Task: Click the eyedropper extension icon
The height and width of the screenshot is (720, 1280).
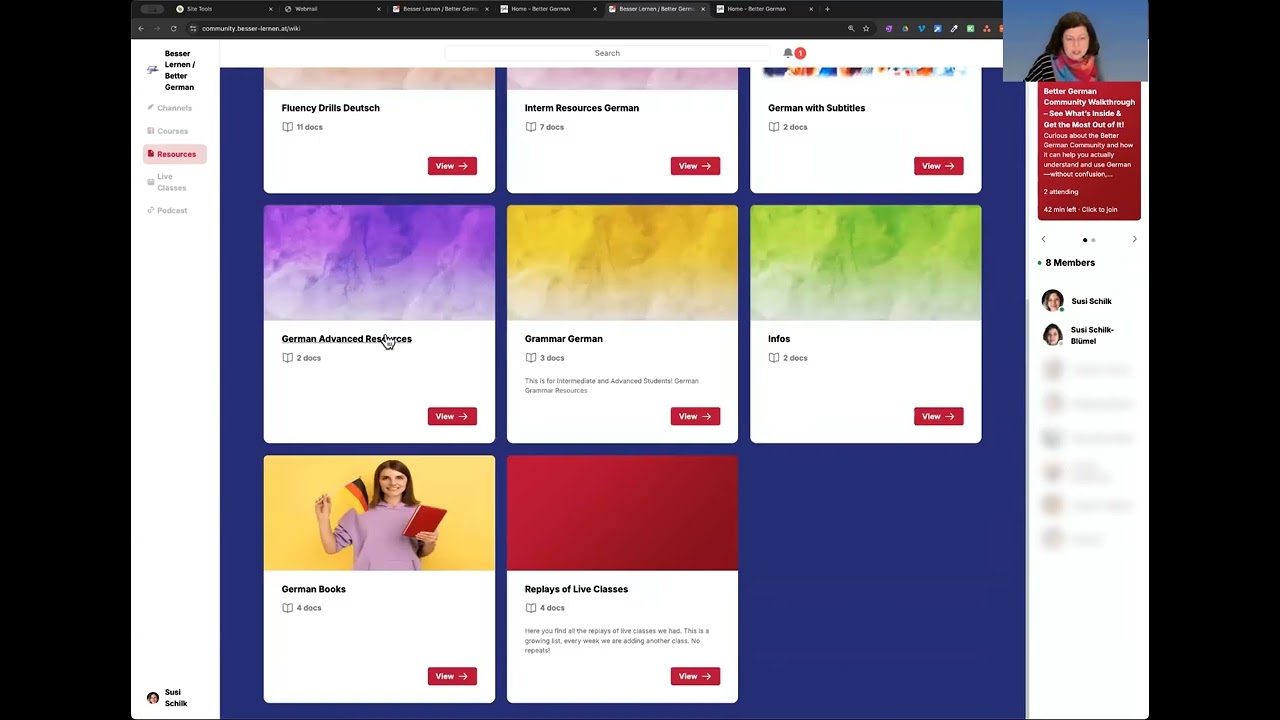Action: 954,28
